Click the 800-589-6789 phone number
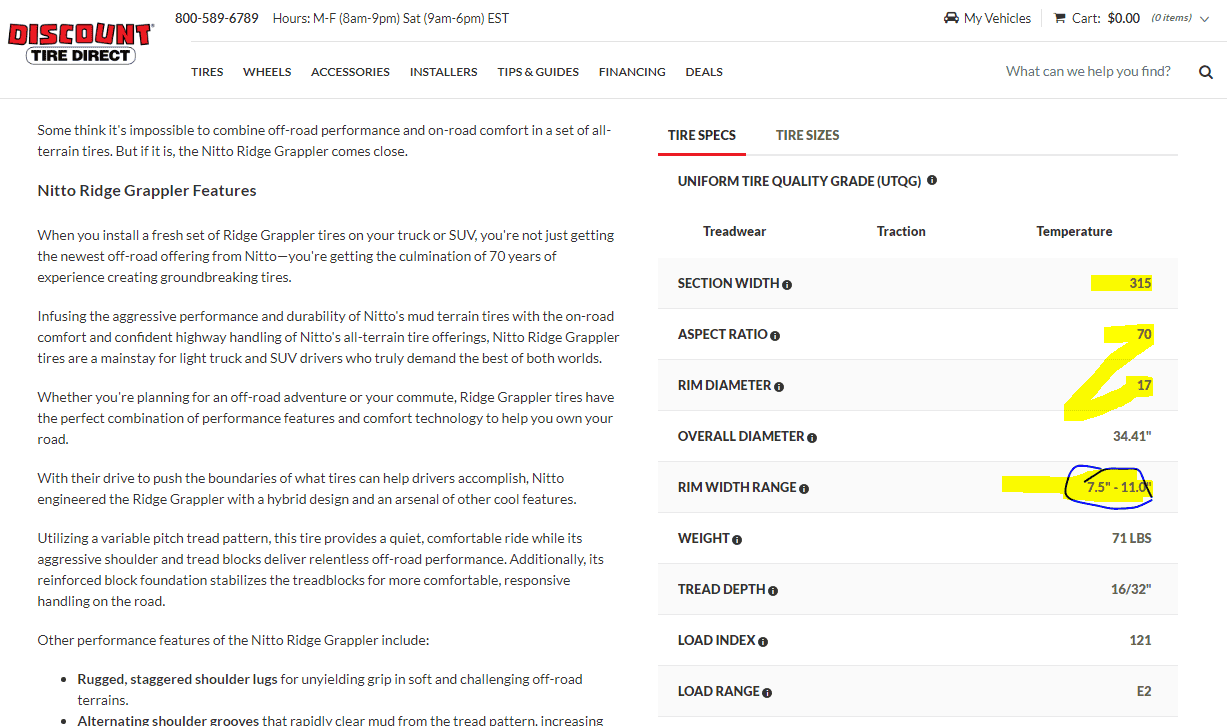Viewport: 1227px width, 726px height. click(x=217, y=18)
